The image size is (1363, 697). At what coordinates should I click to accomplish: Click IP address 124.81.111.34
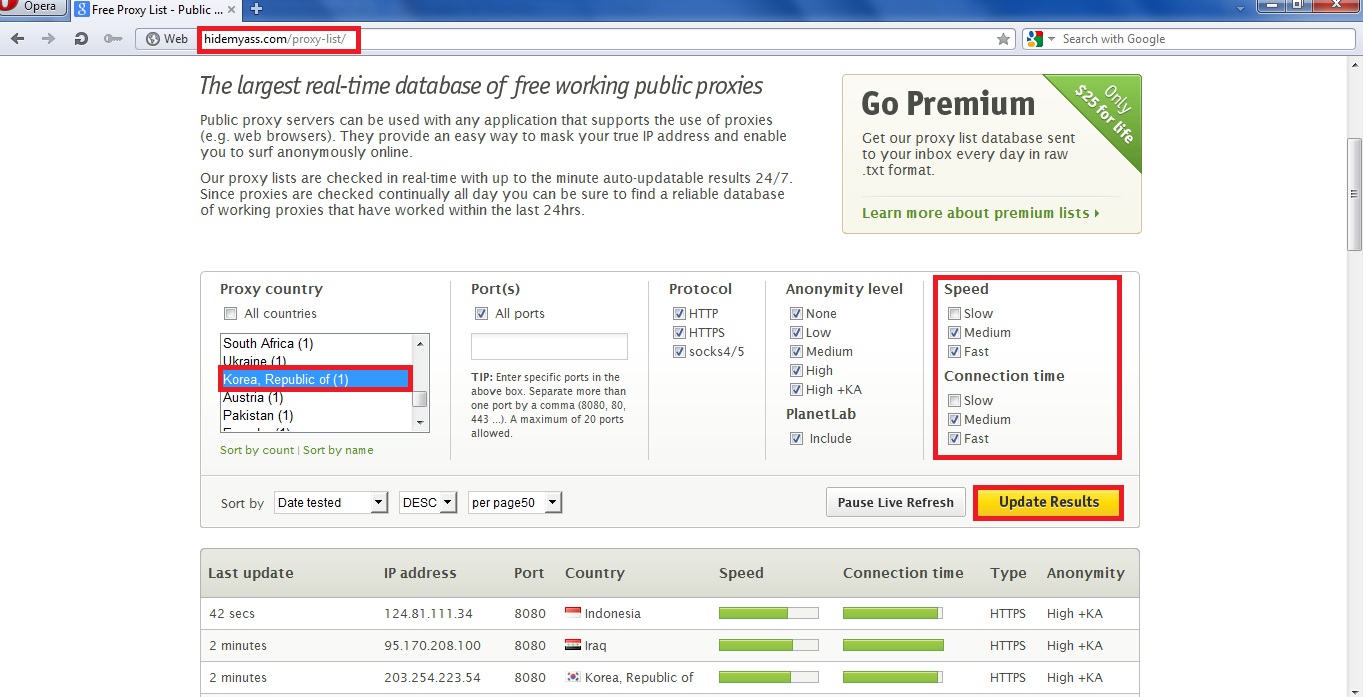click(428, 613)
